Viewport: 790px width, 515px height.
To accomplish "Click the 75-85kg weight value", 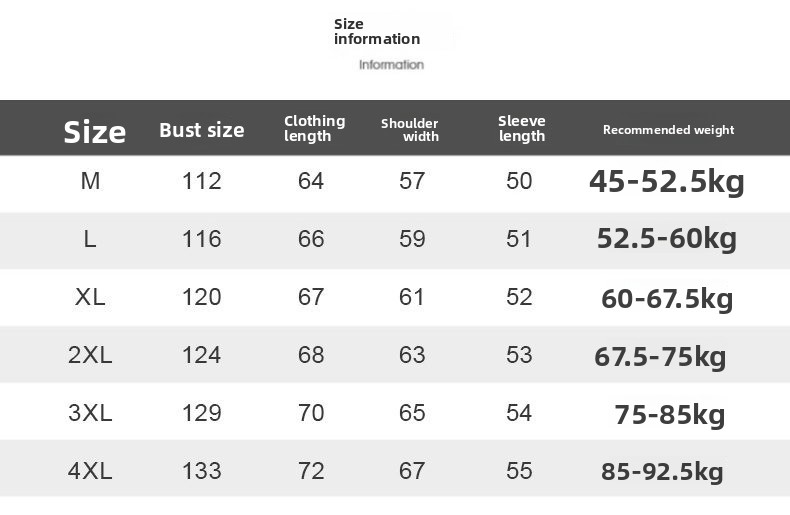I will click(669, 415).
